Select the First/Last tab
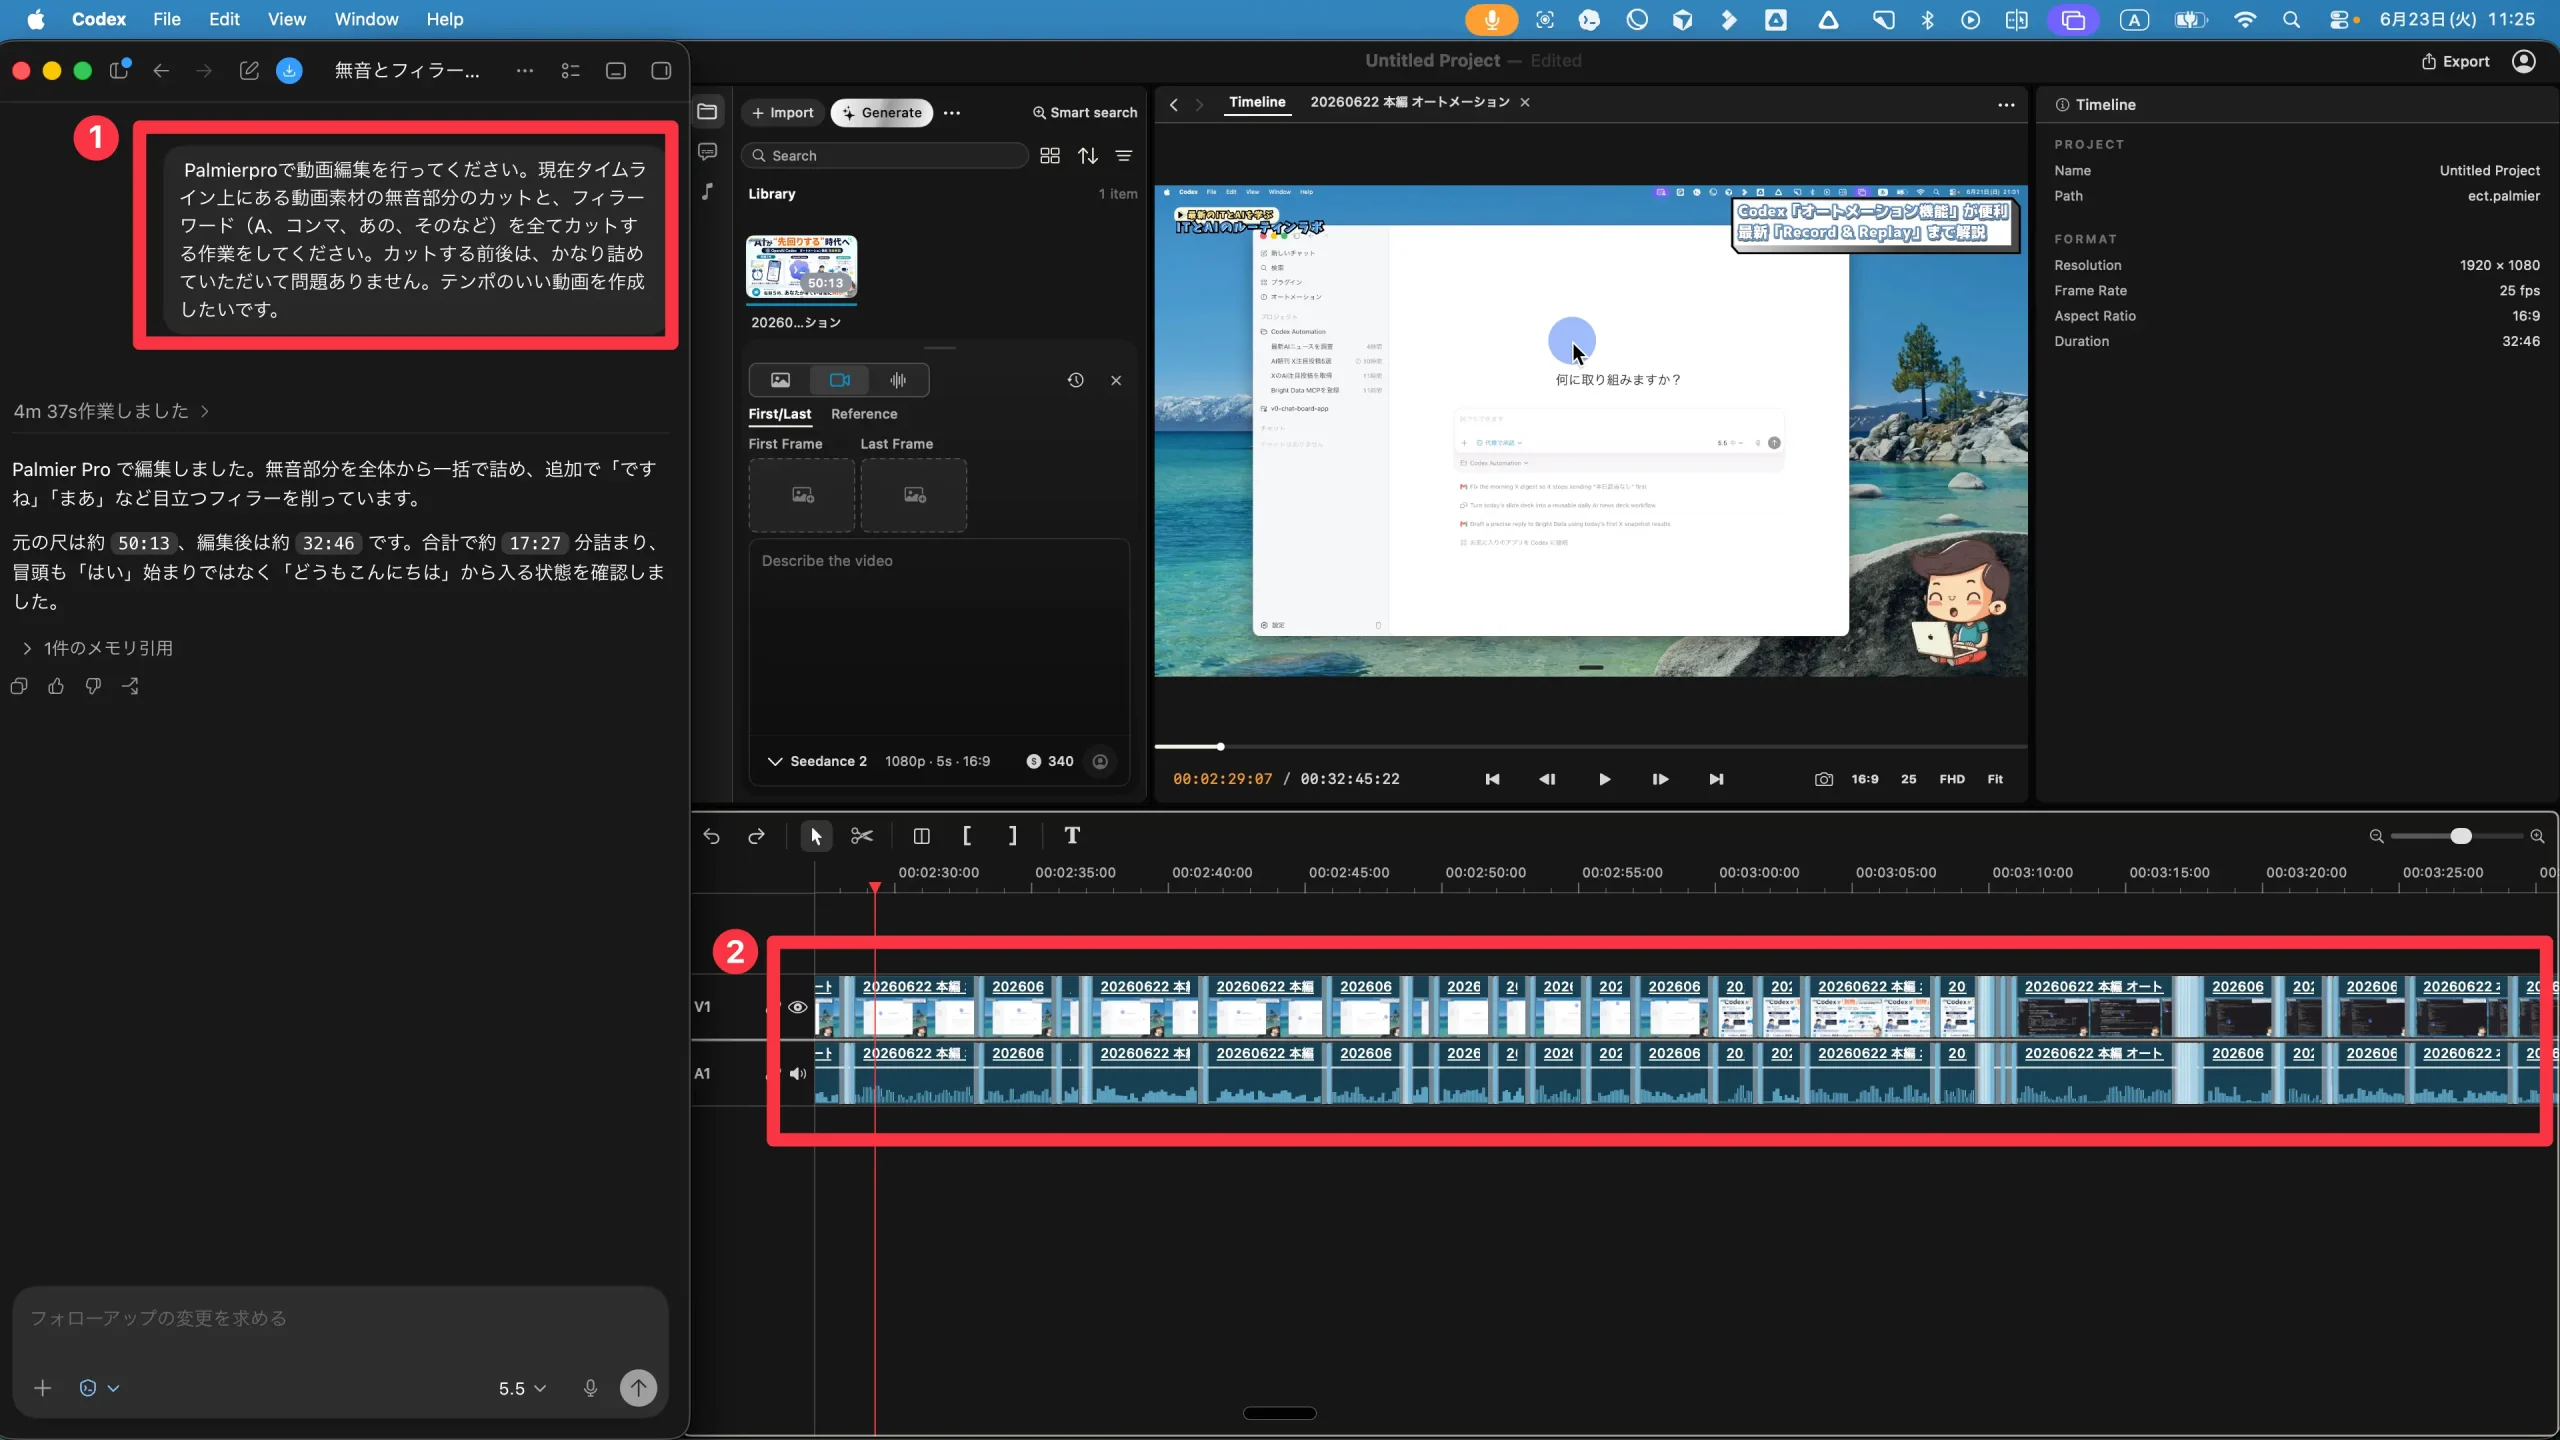2560x1440 pixels. point(780,414)
